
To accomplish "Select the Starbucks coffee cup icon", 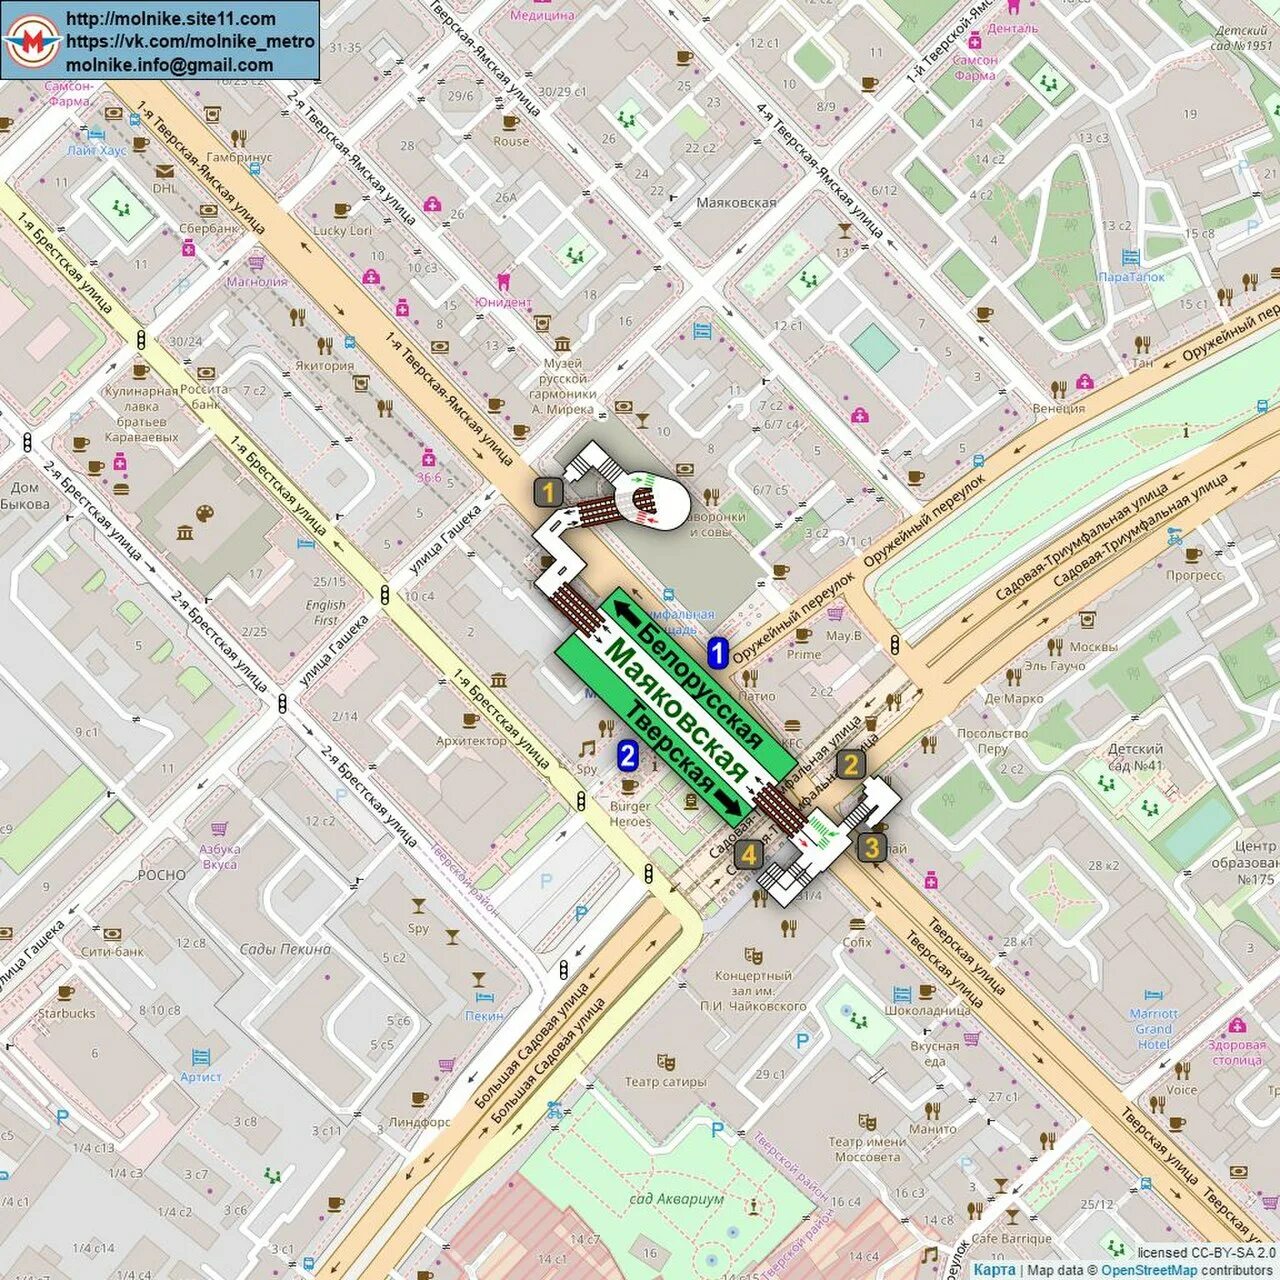I will (x=66, y=994).
